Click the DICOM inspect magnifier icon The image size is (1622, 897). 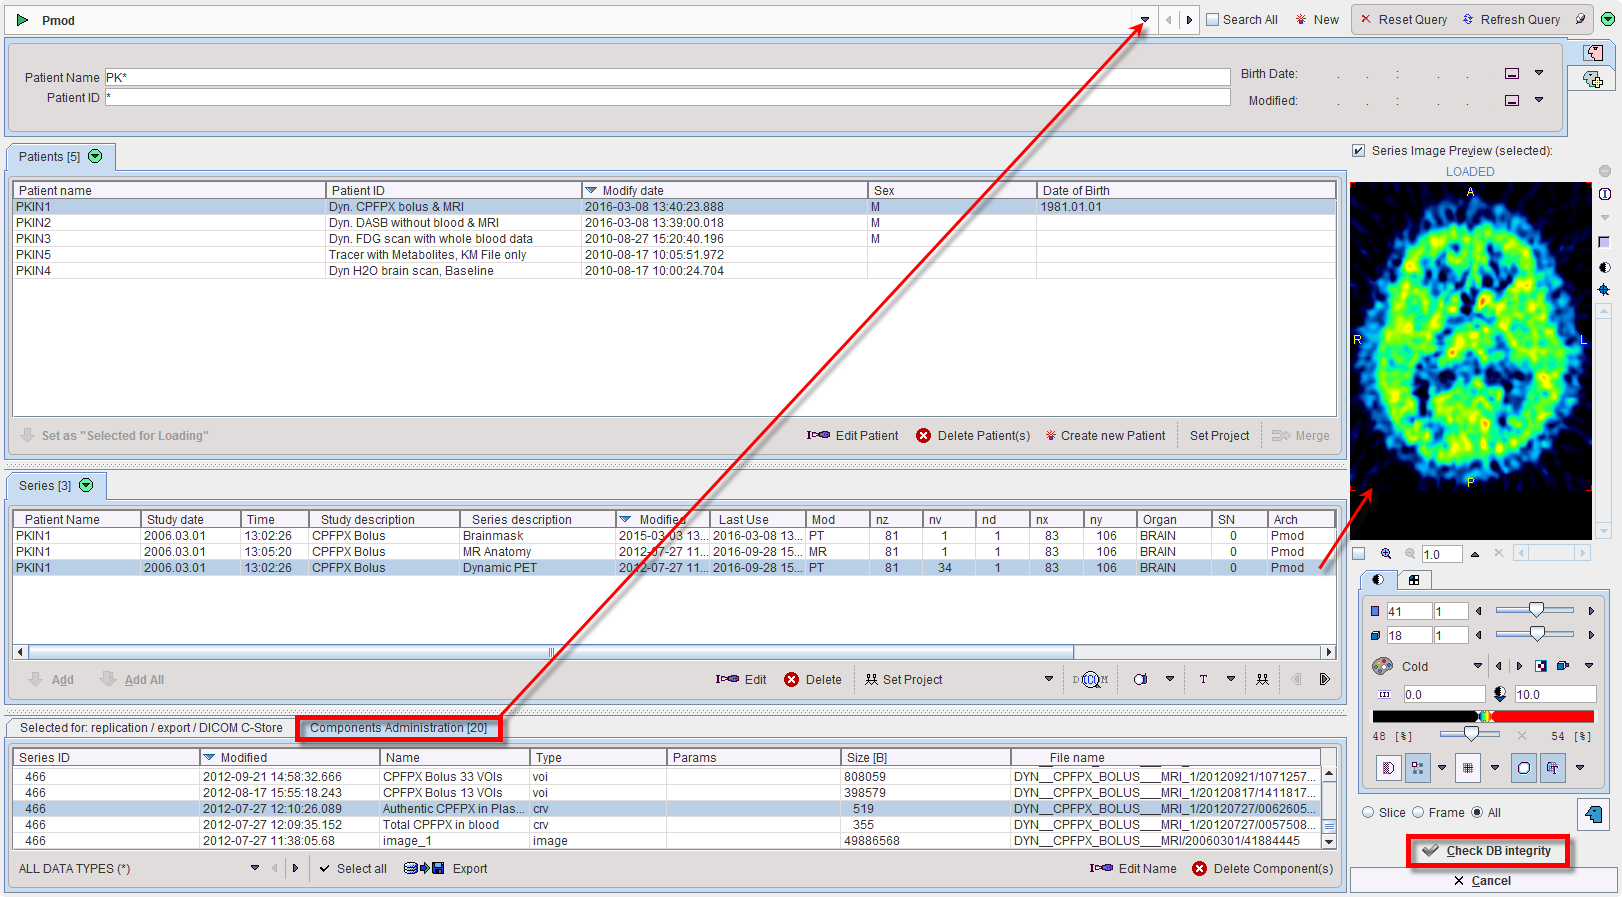(1090, 680)
